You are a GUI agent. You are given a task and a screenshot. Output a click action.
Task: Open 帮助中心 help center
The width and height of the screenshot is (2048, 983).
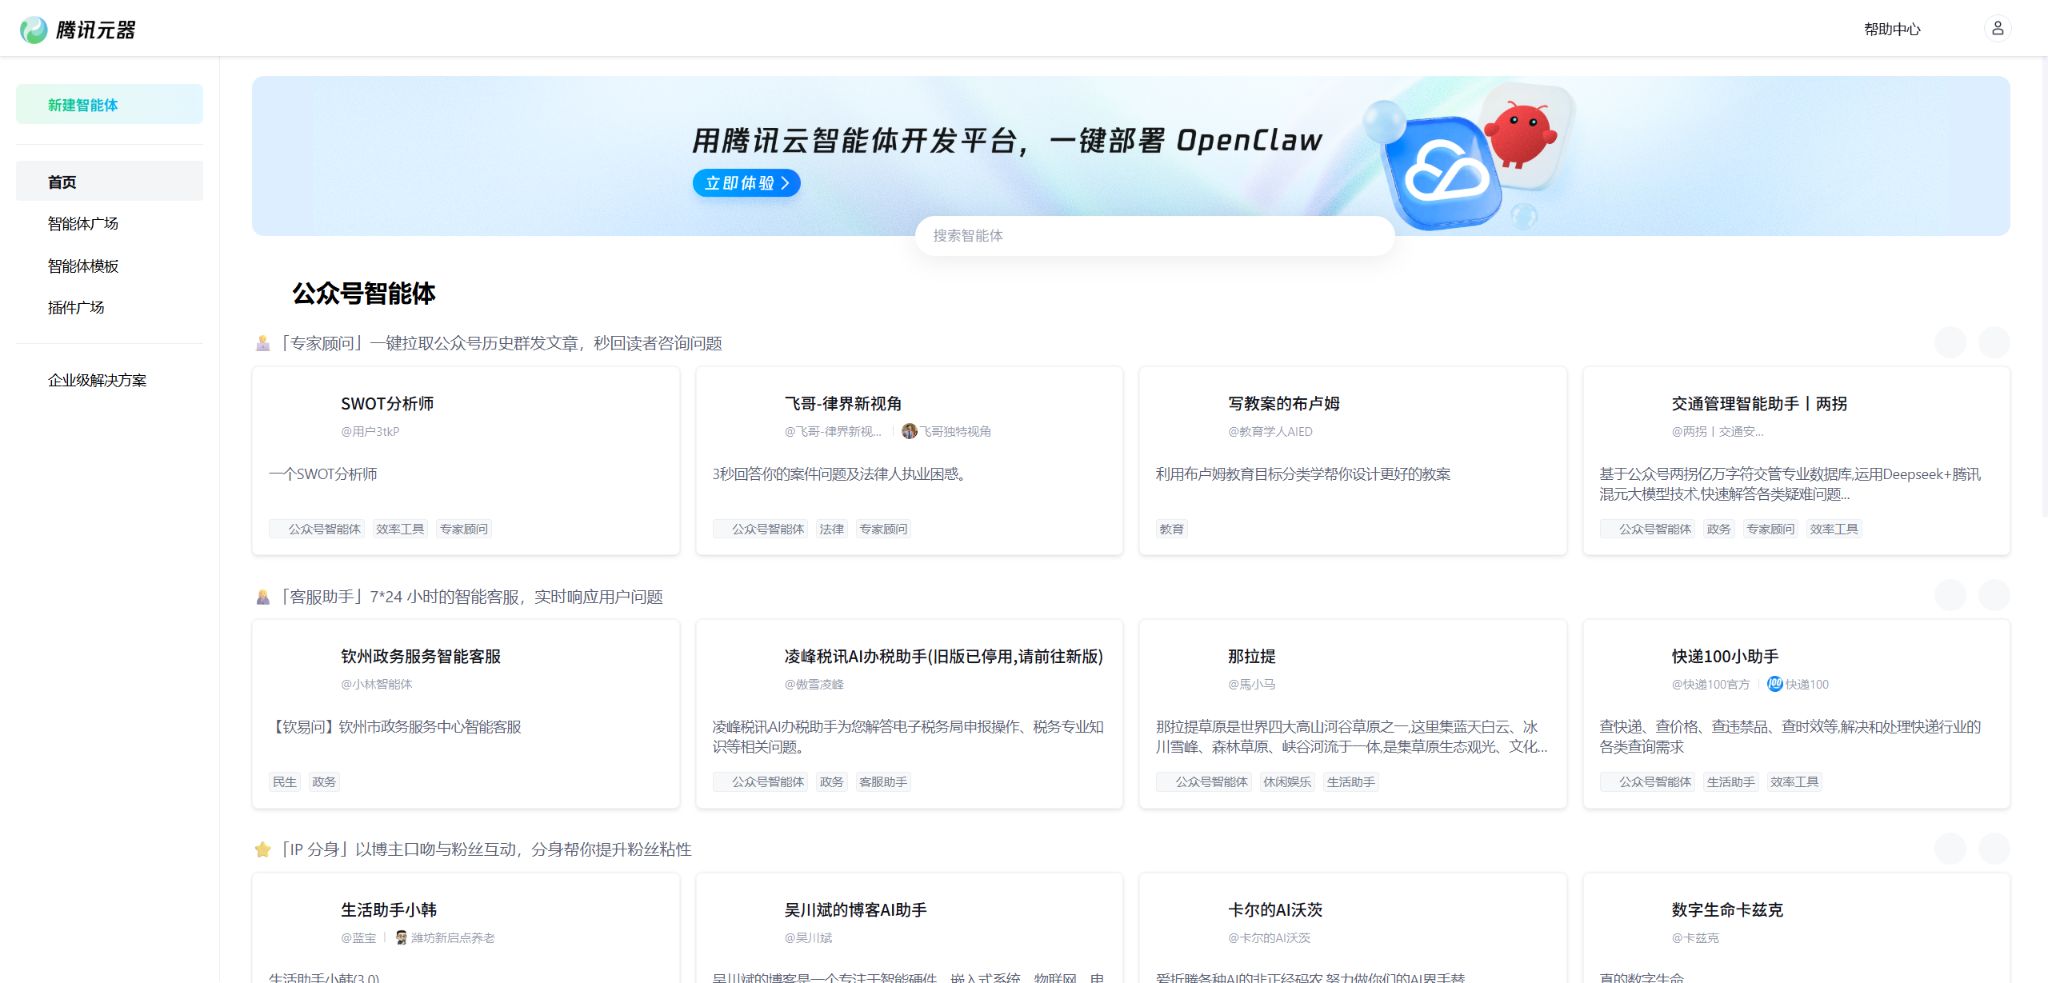coord(1892,29)
